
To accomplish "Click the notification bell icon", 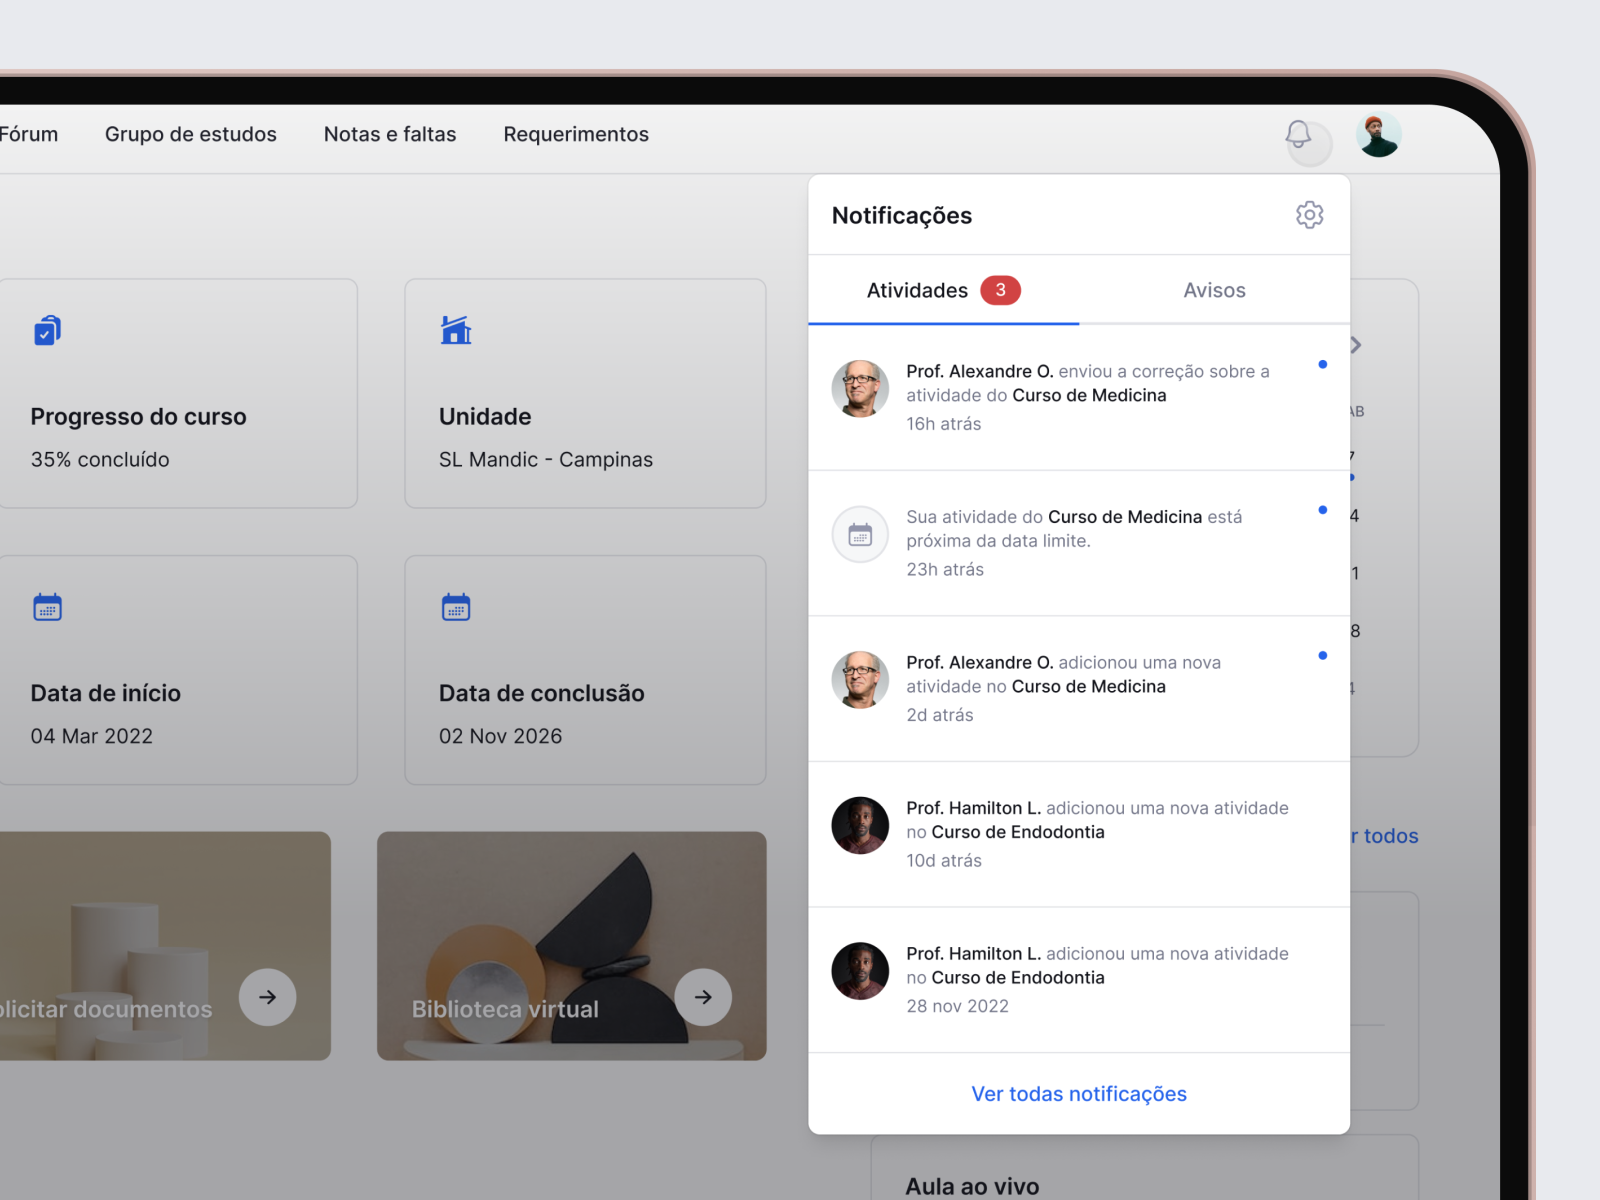I will (x=1299, y=135).
